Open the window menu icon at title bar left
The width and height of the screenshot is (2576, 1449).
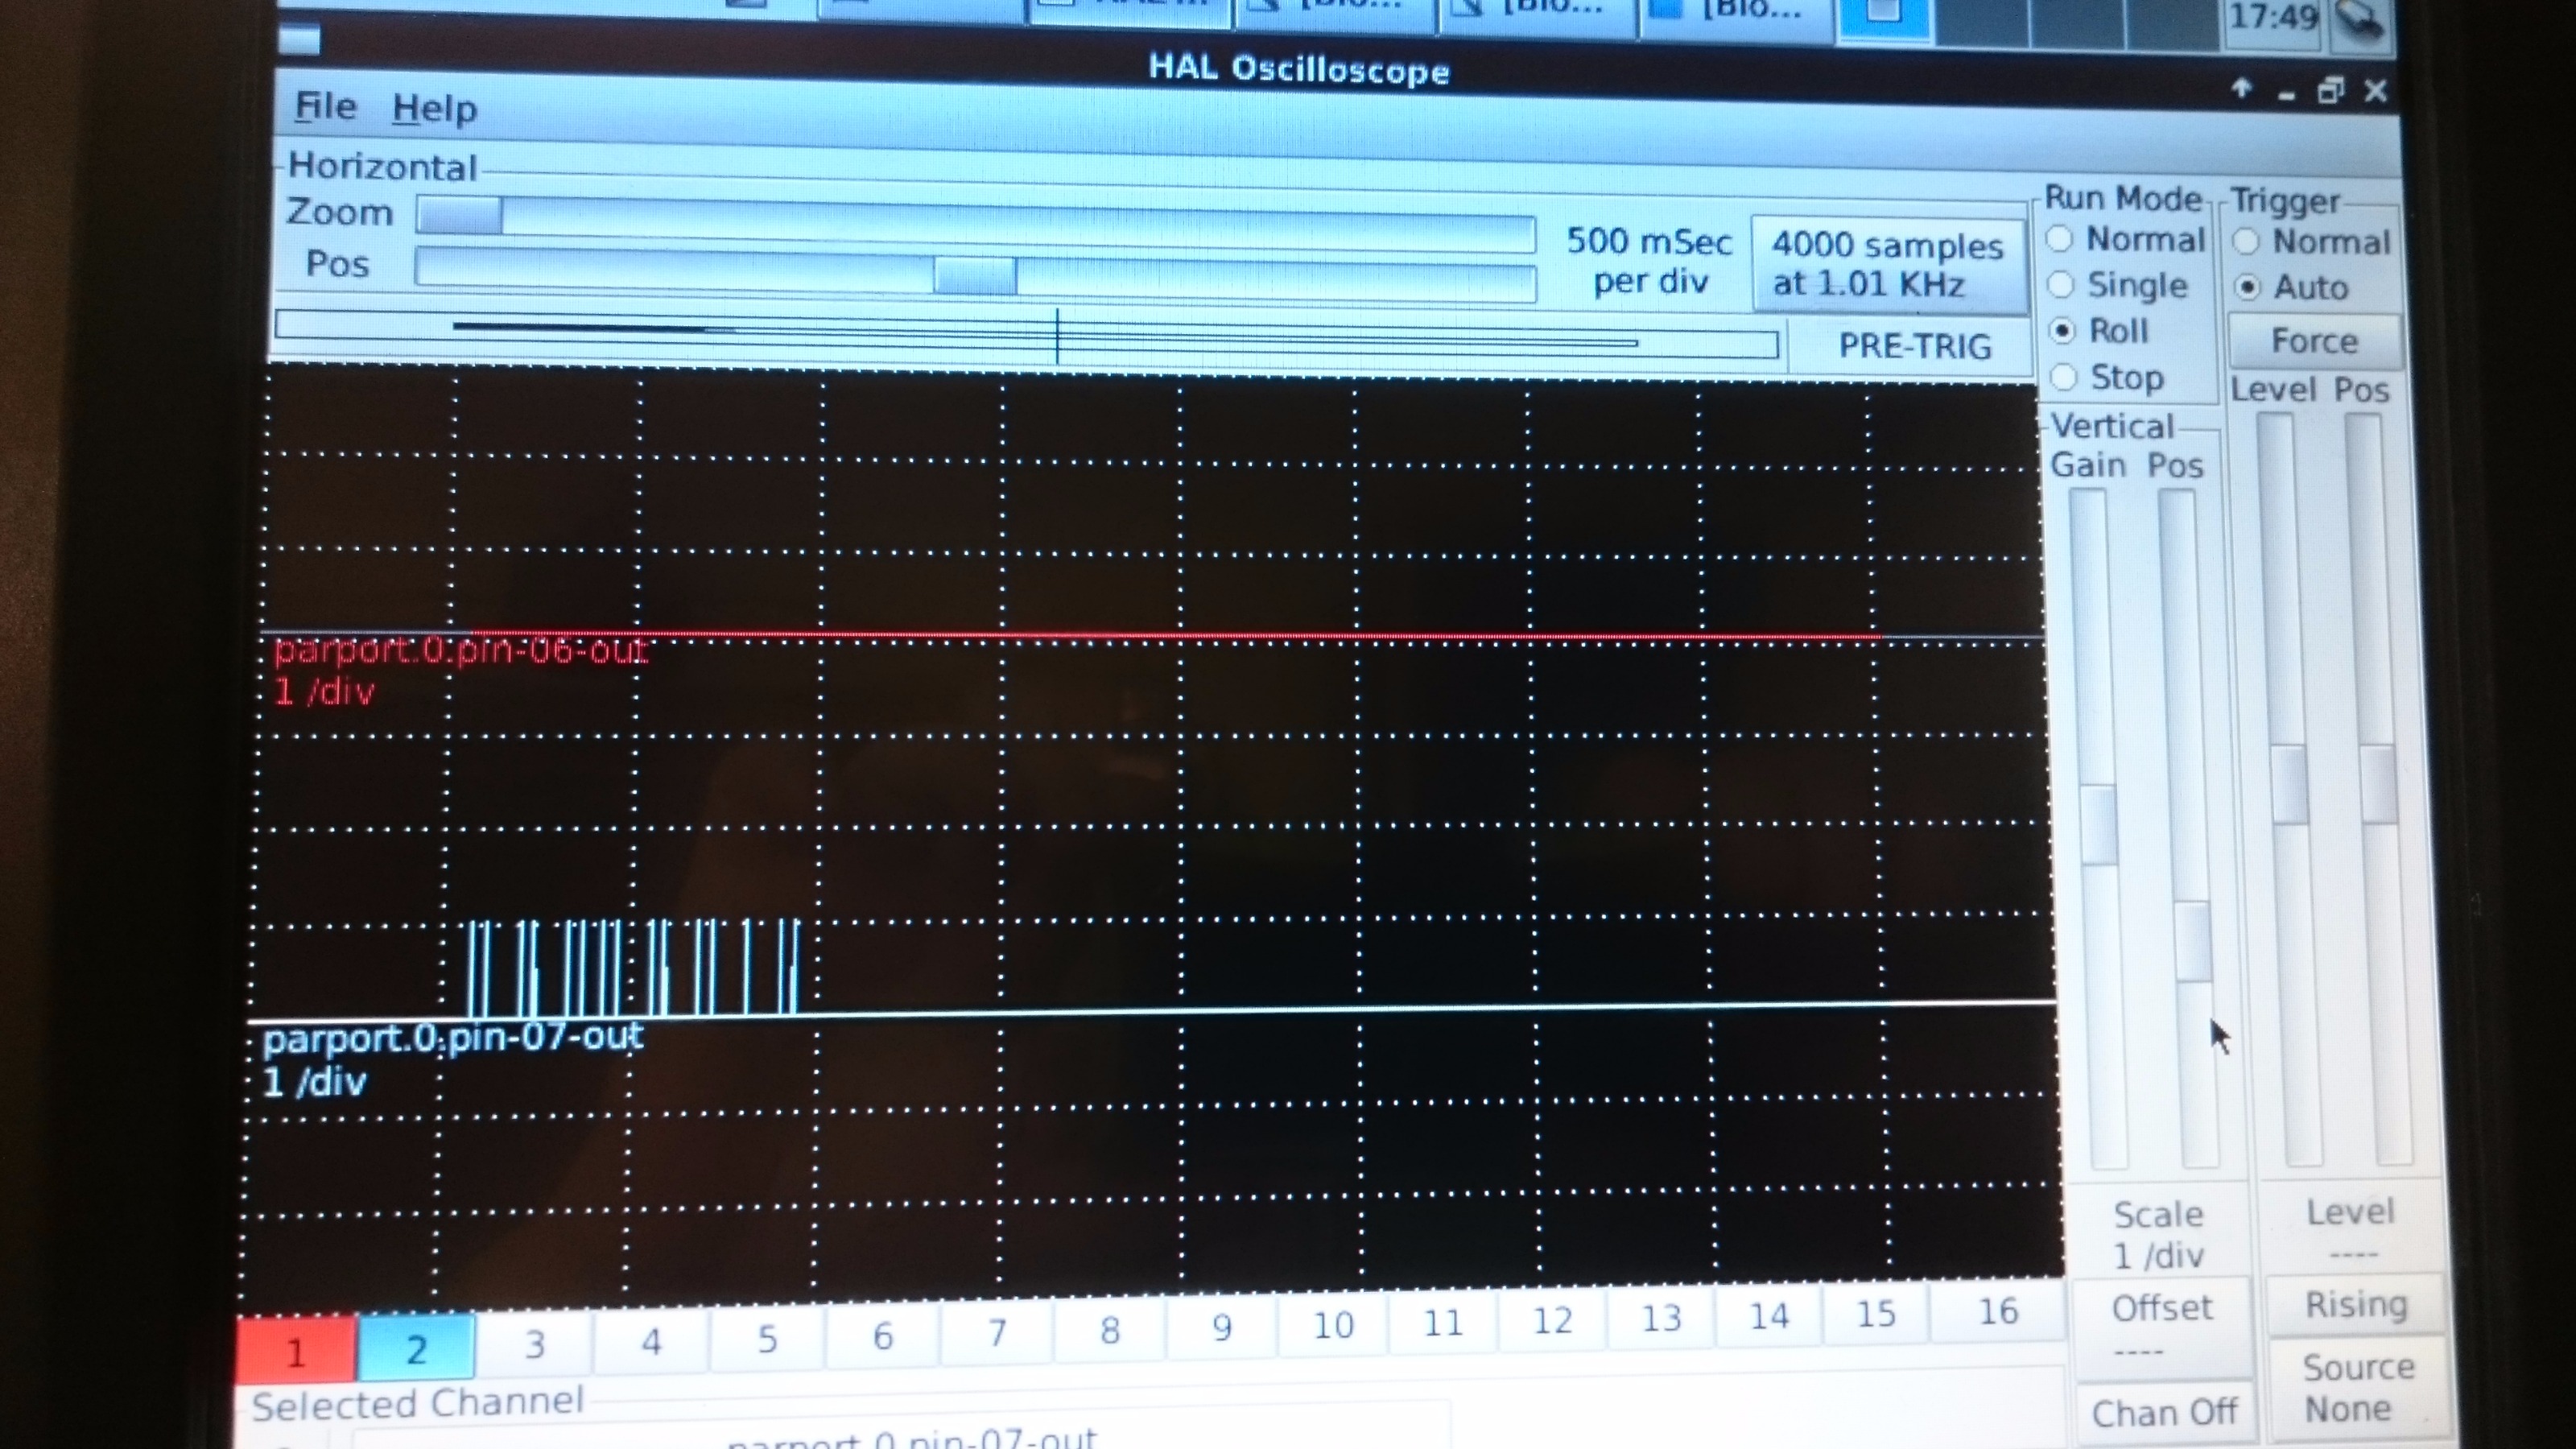299,40
